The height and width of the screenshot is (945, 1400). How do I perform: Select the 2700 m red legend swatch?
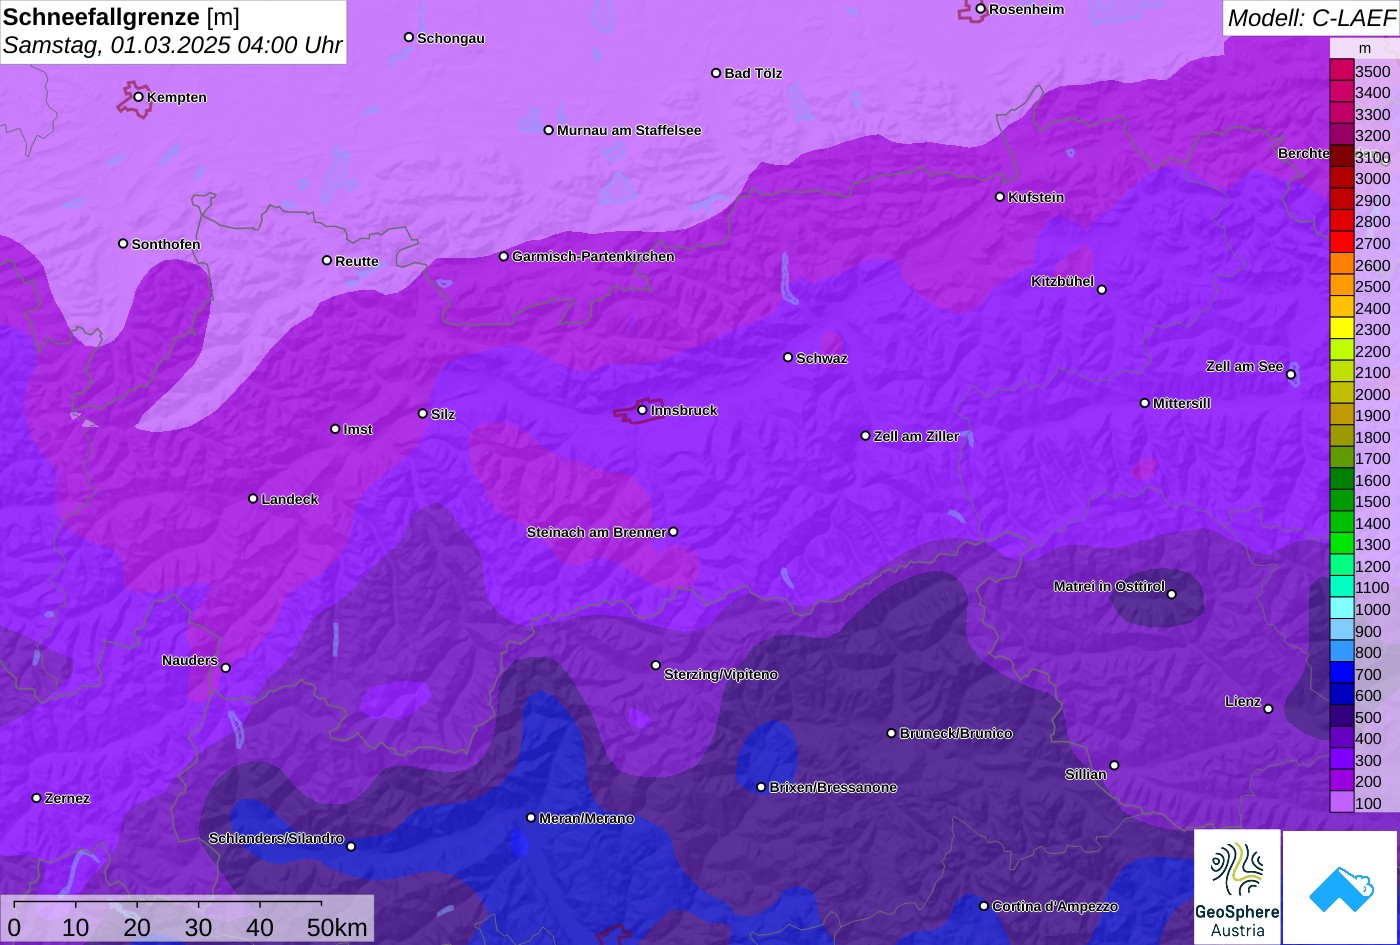pos(1341,243)
